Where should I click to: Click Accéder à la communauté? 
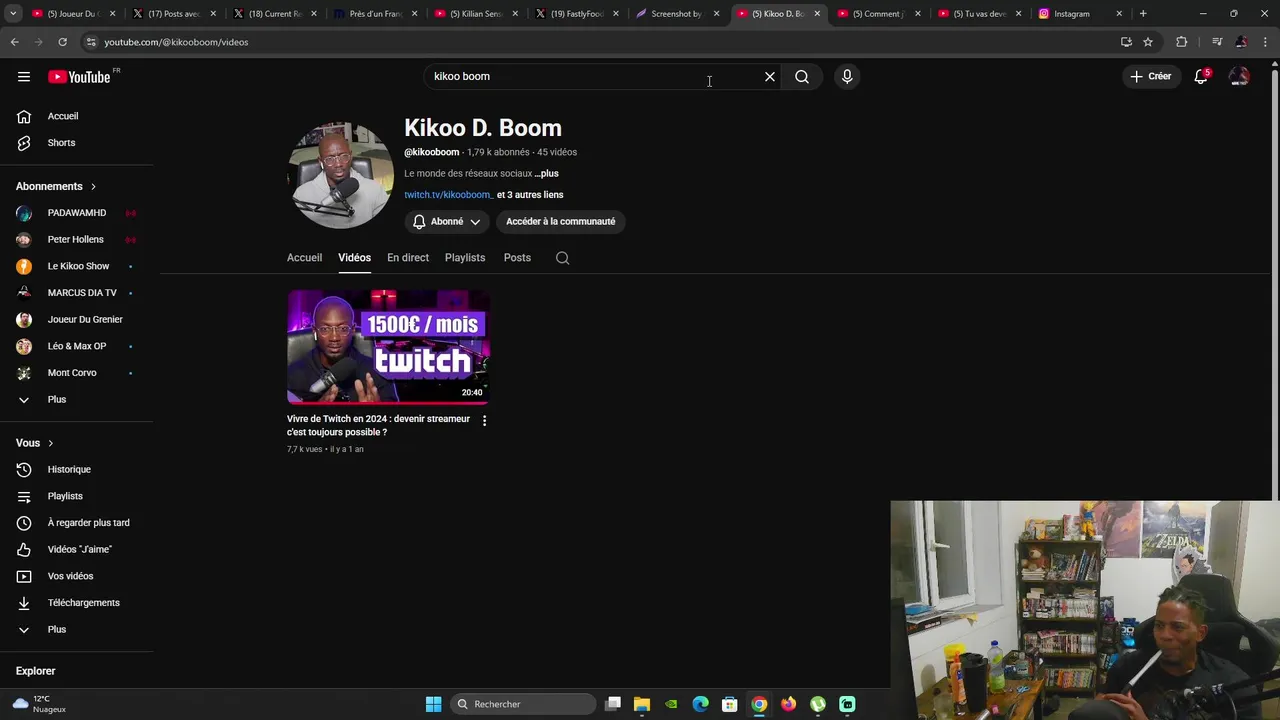[561, 222]
